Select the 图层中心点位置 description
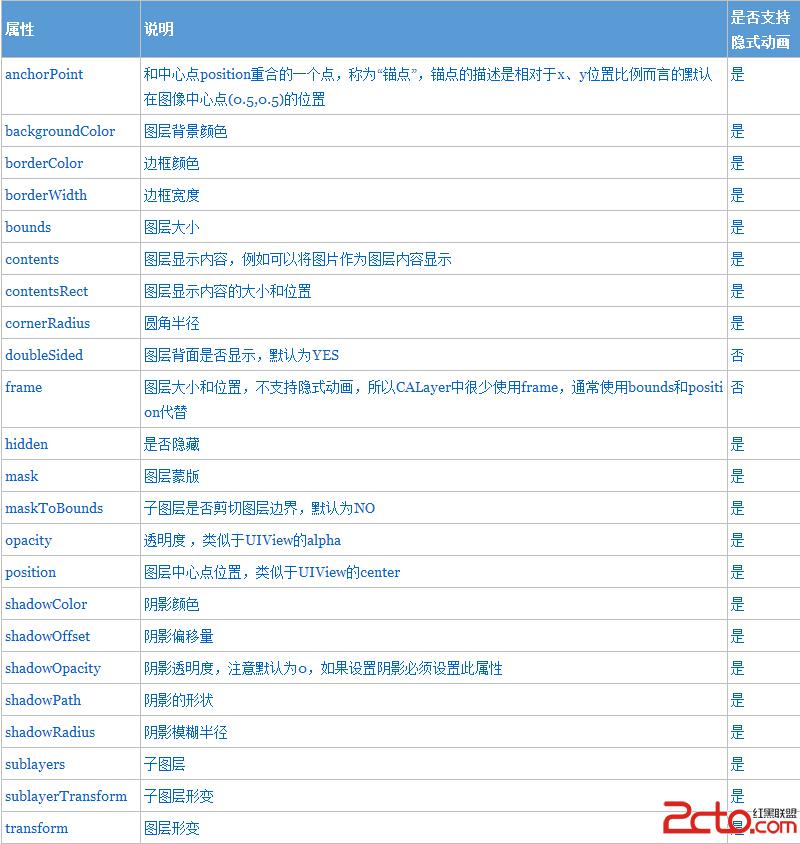This screenshot has width=800, height=844. click(x=272, y=572)
